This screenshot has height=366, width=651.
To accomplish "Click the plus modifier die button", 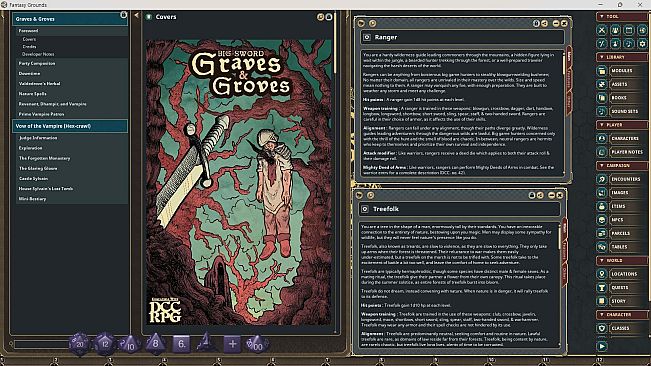I will coord(232,344).
